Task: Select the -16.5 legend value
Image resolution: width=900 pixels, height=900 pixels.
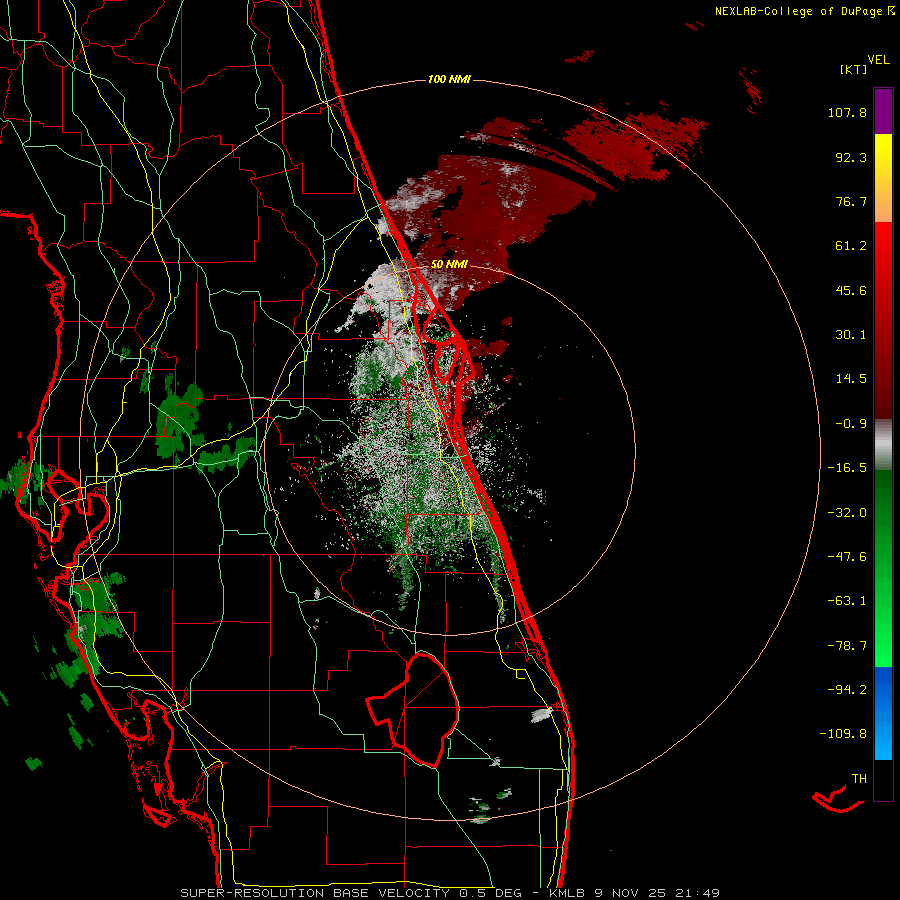Action: (x=847, y=468)
